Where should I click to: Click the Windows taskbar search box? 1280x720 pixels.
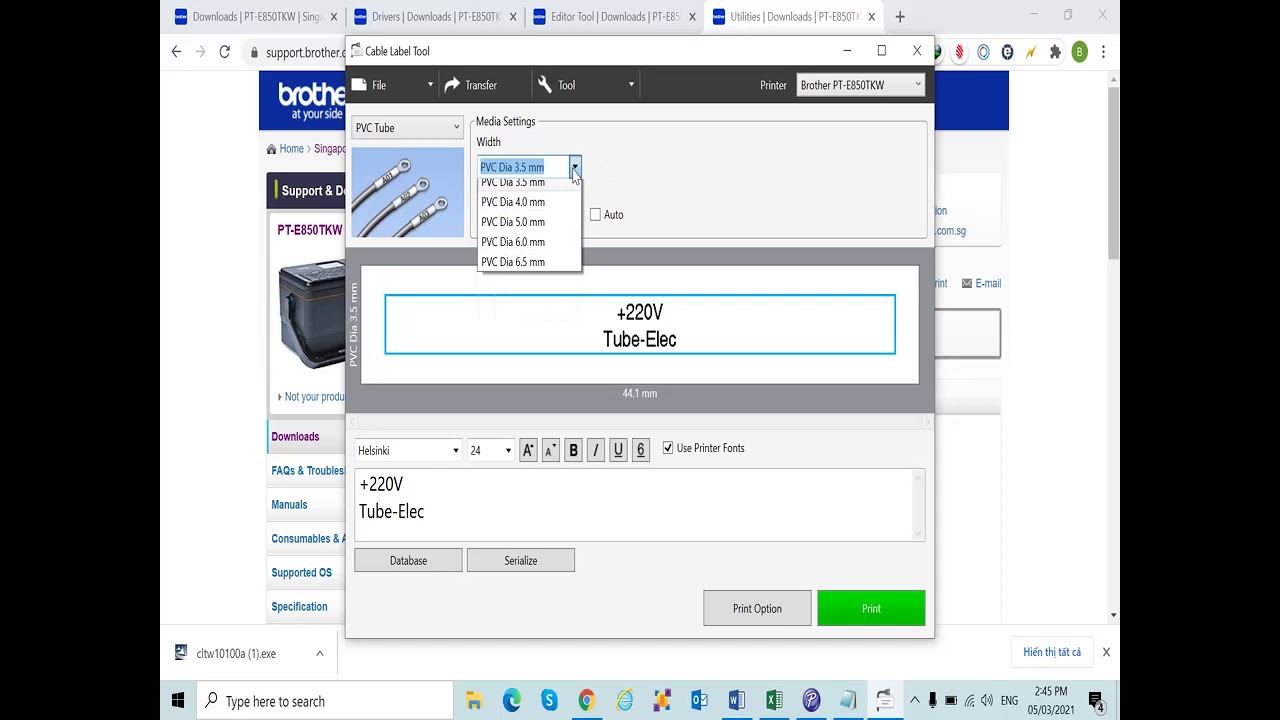pos(325,701)
